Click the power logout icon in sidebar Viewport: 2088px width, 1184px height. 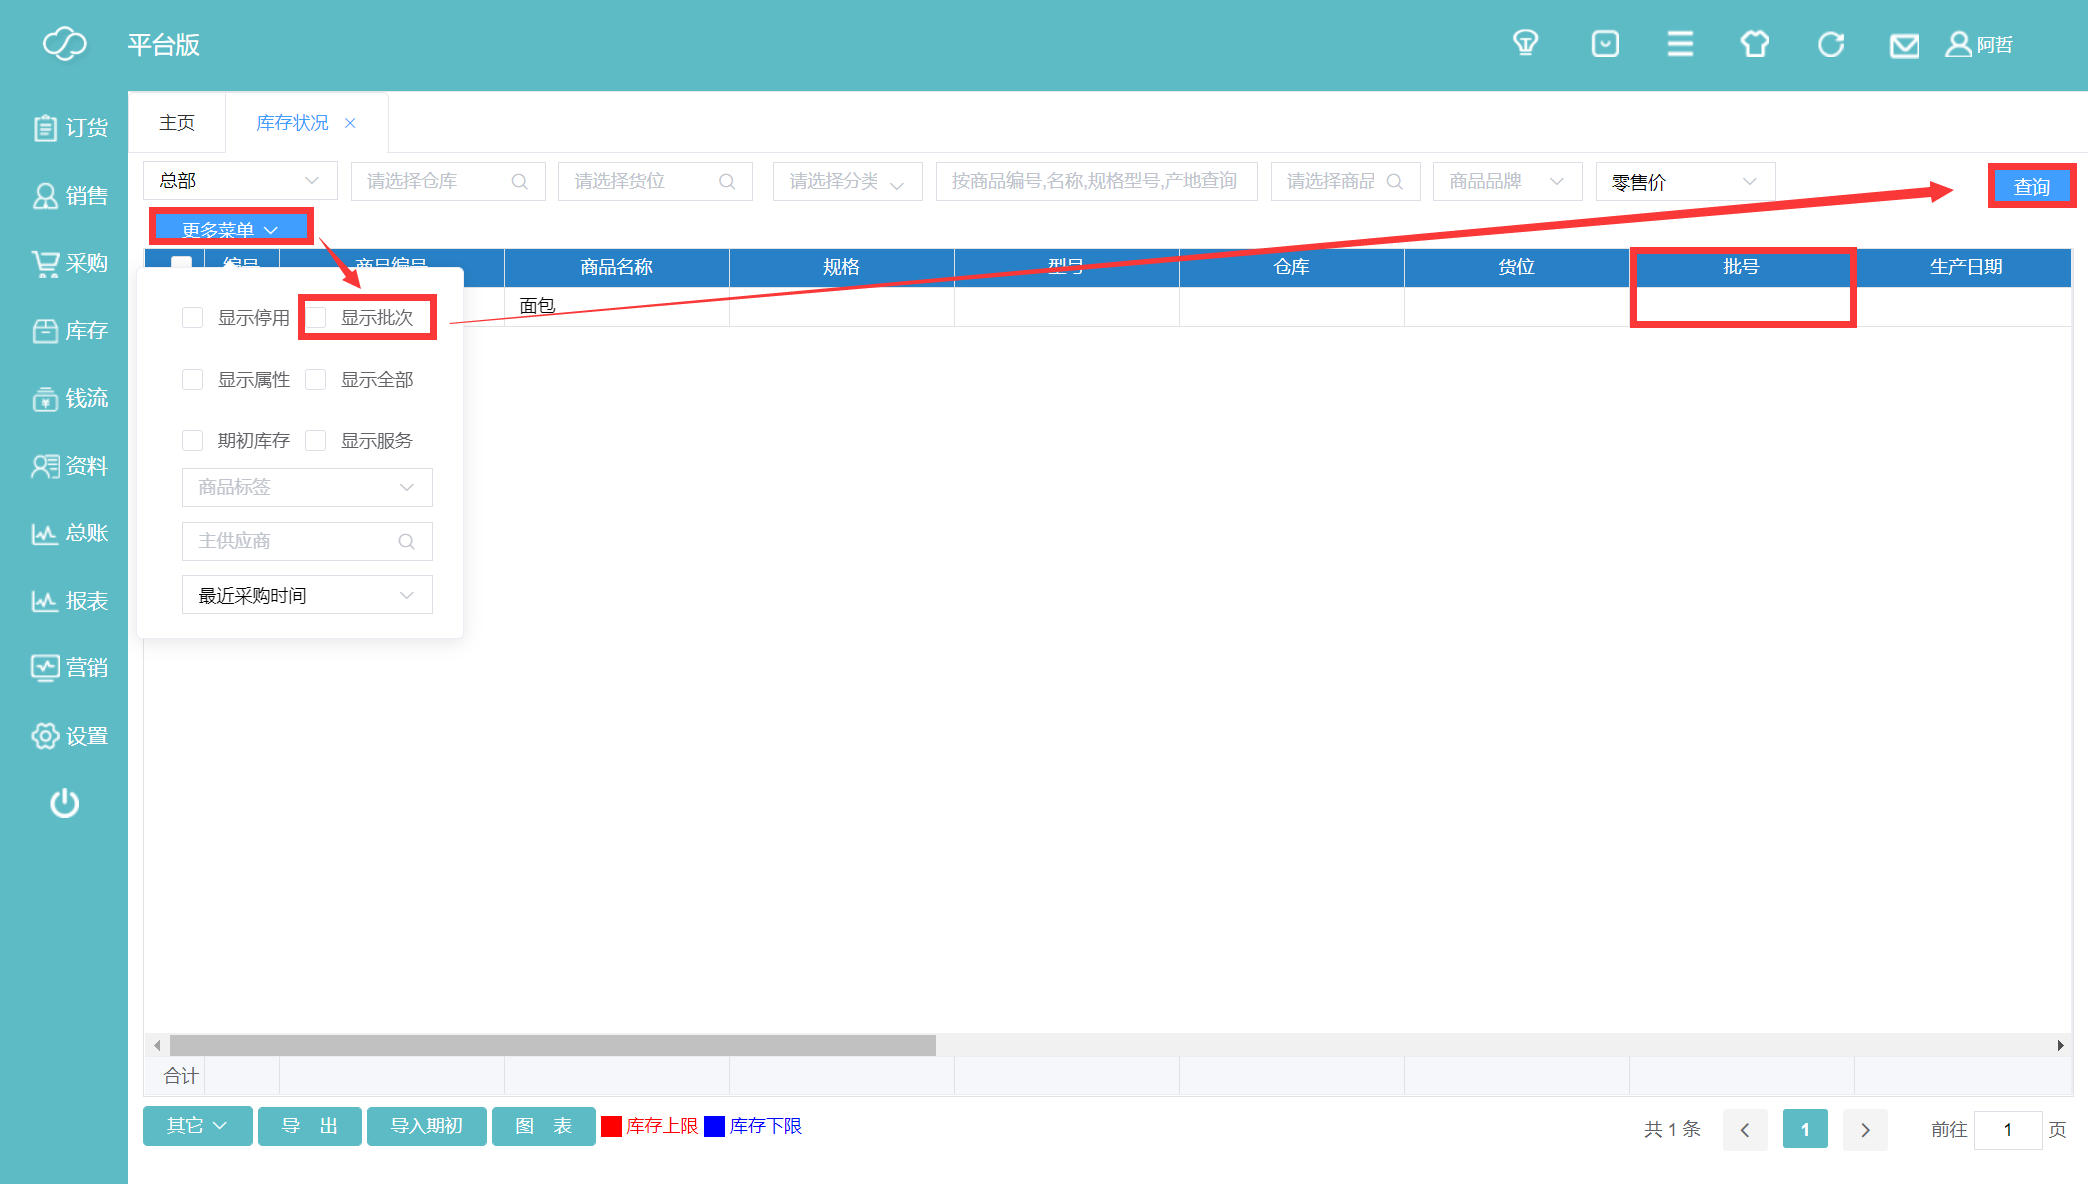(65, 803)
